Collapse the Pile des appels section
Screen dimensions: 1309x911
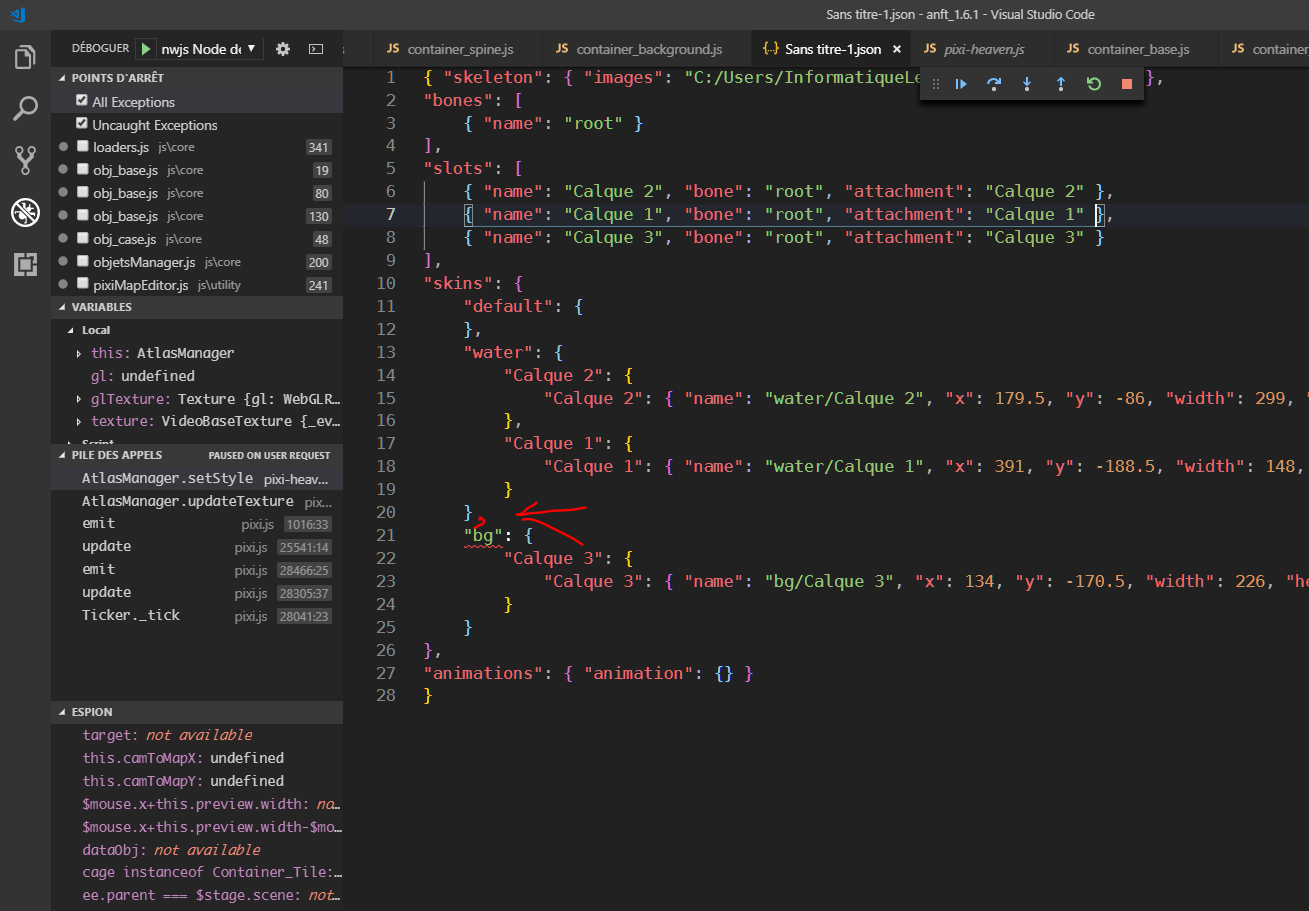coord(197,455)
